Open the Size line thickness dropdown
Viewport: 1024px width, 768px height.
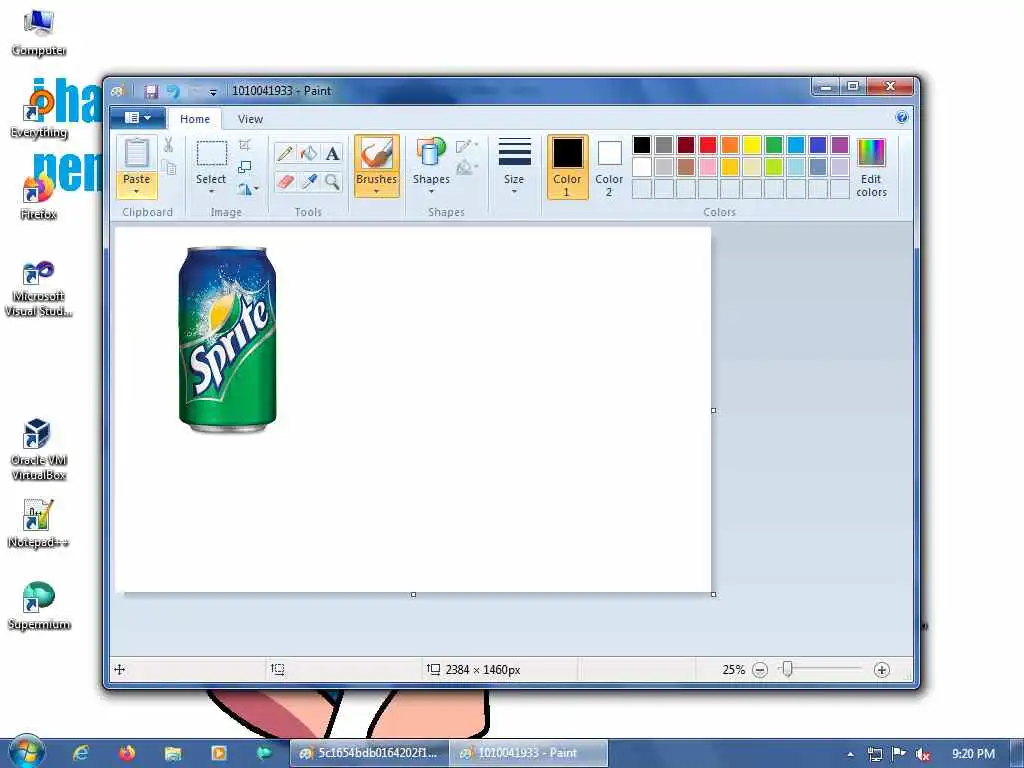[514, 165]
